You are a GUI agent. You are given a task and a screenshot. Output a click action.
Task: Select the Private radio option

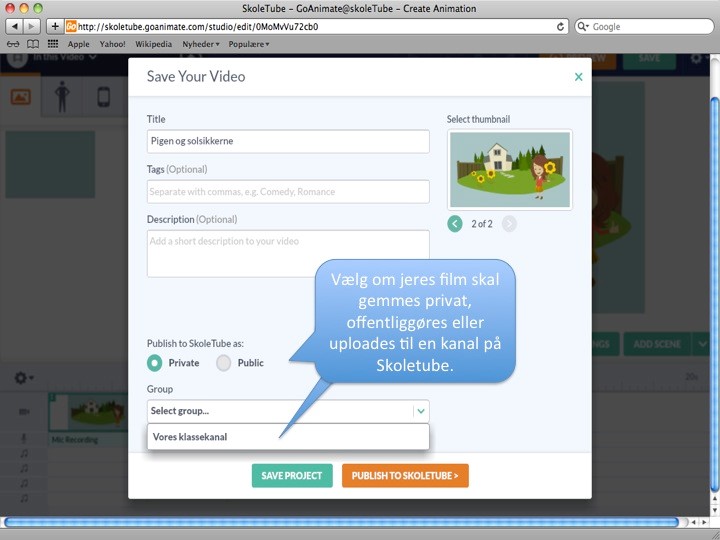(x=155, y=363)
